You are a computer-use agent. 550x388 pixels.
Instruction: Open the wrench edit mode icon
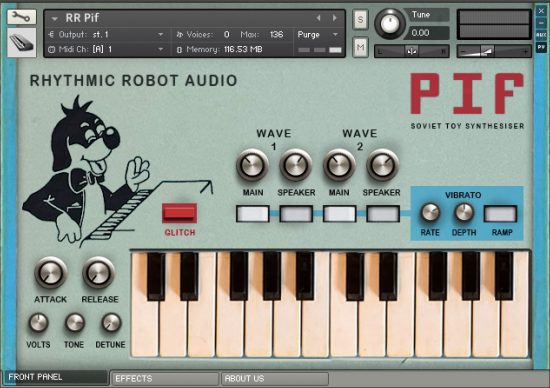pos(22,17)
